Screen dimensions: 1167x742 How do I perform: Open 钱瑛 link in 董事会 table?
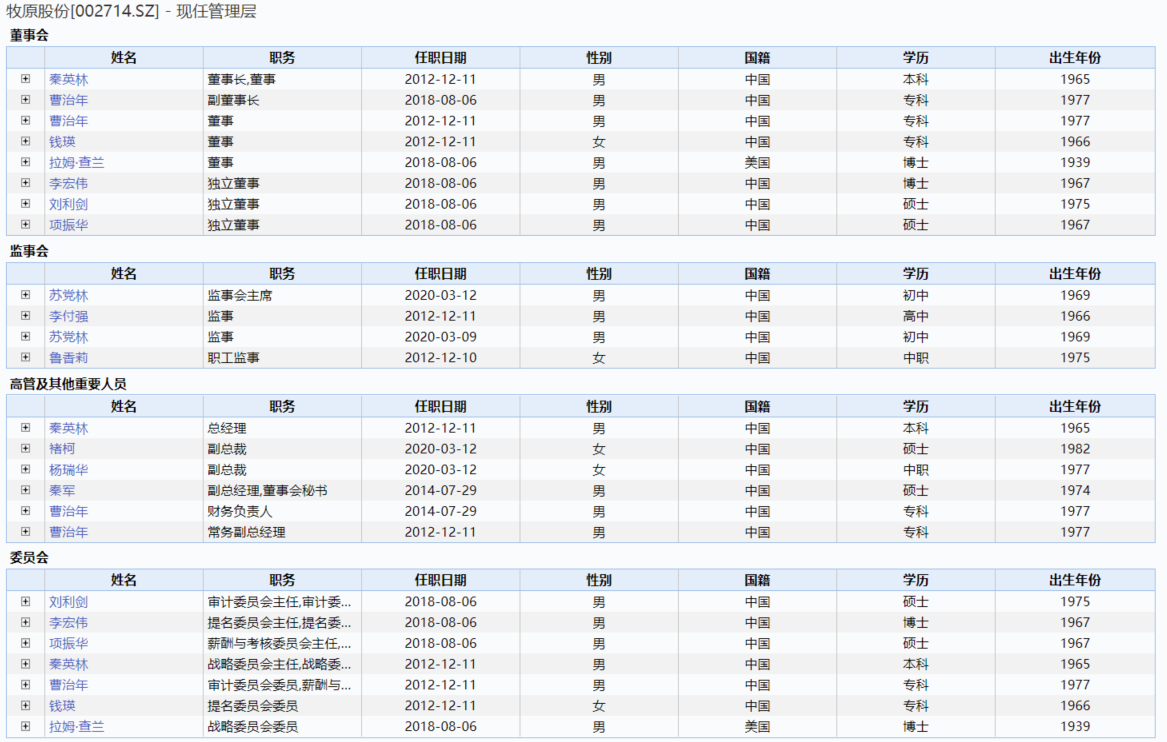63,142
